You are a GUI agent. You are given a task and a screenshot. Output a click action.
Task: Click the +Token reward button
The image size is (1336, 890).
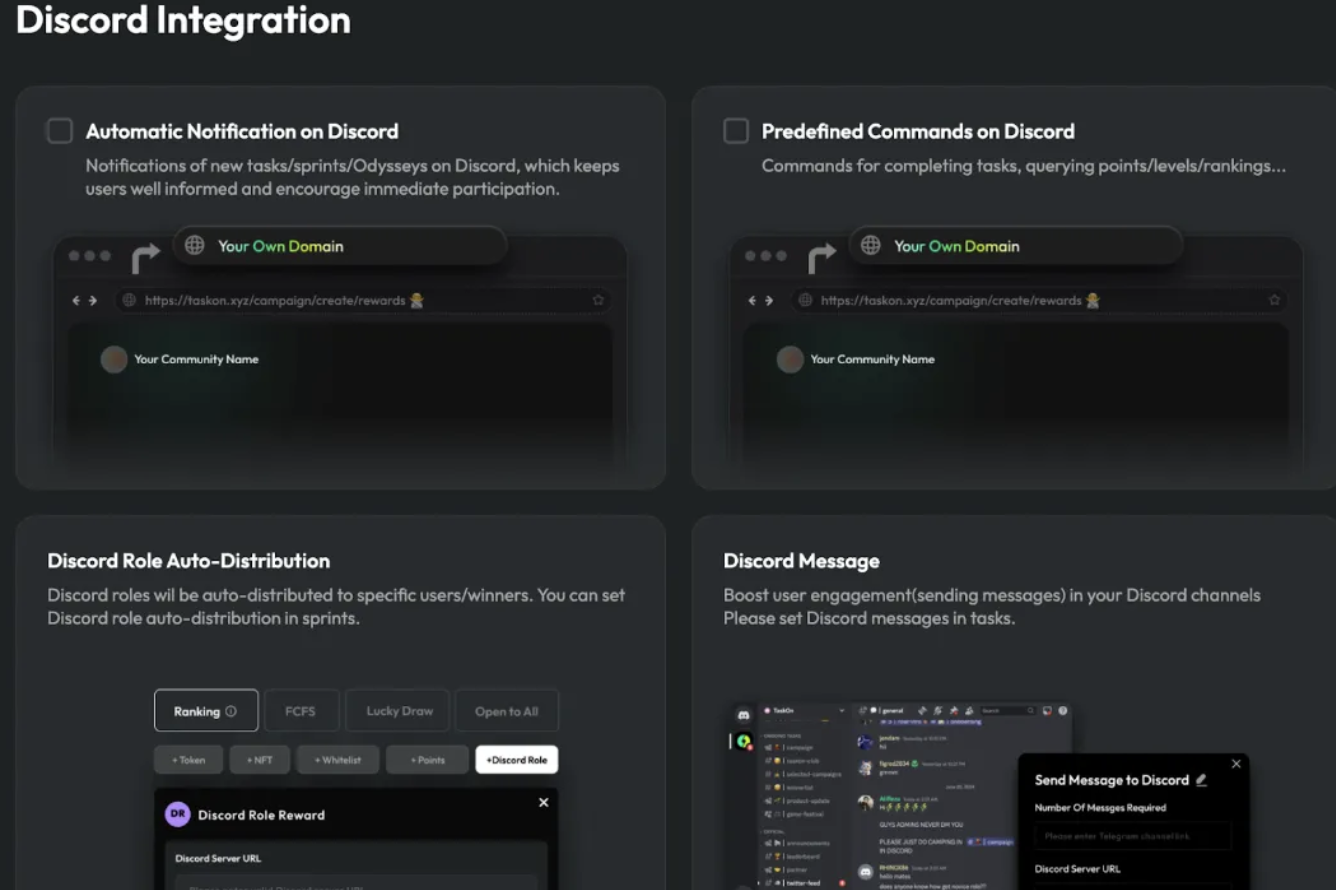point(188,760)
